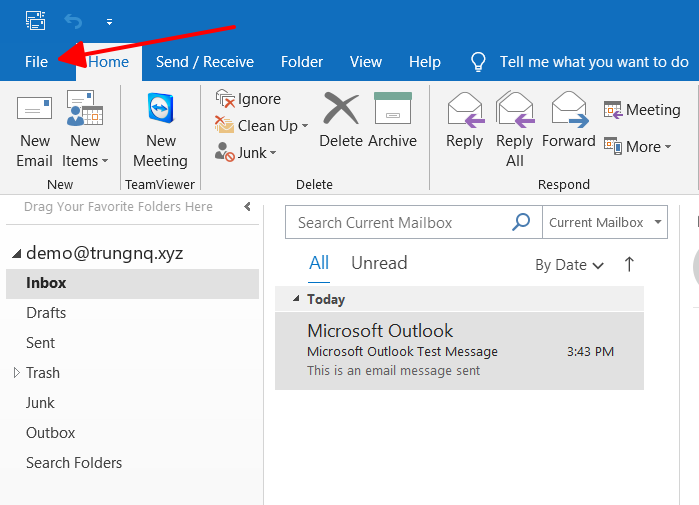Forward the selected message
Image resolution: width=699 pixels, height=505 pixels.
pyautogui.click(x=569, y=120)
